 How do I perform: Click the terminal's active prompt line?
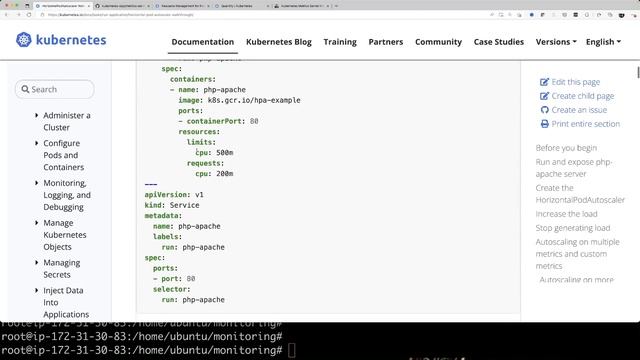[148, 350]
